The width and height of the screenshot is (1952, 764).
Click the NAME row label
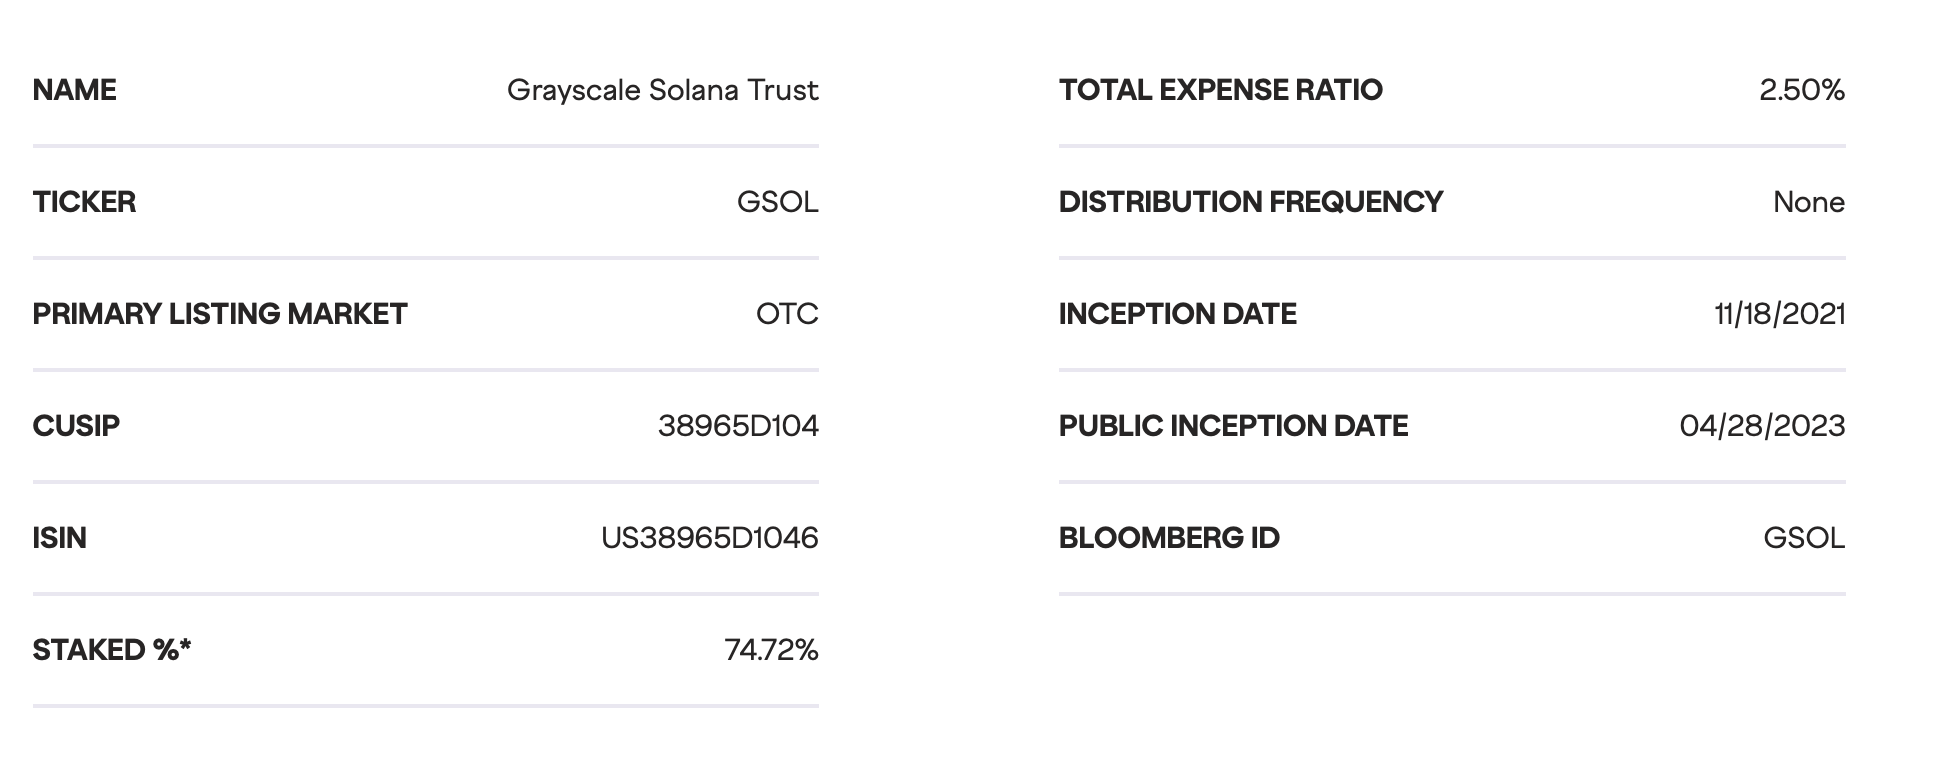[x=75, y=90]
